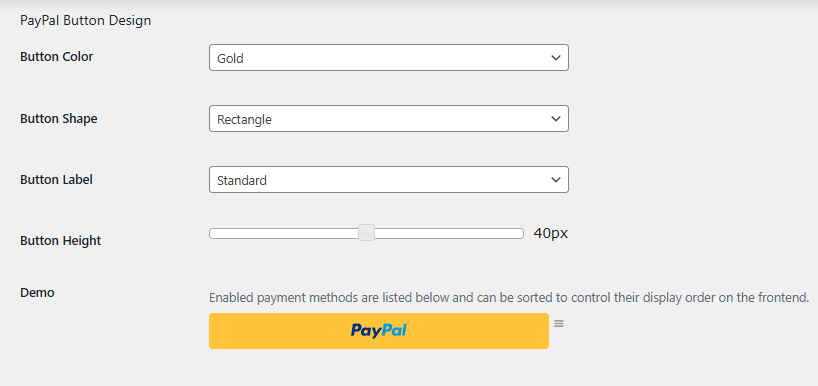This screenshot has width=818, height=386.
Task: Click the slider track right of the thumb
Action: click(x=449, y=233)
